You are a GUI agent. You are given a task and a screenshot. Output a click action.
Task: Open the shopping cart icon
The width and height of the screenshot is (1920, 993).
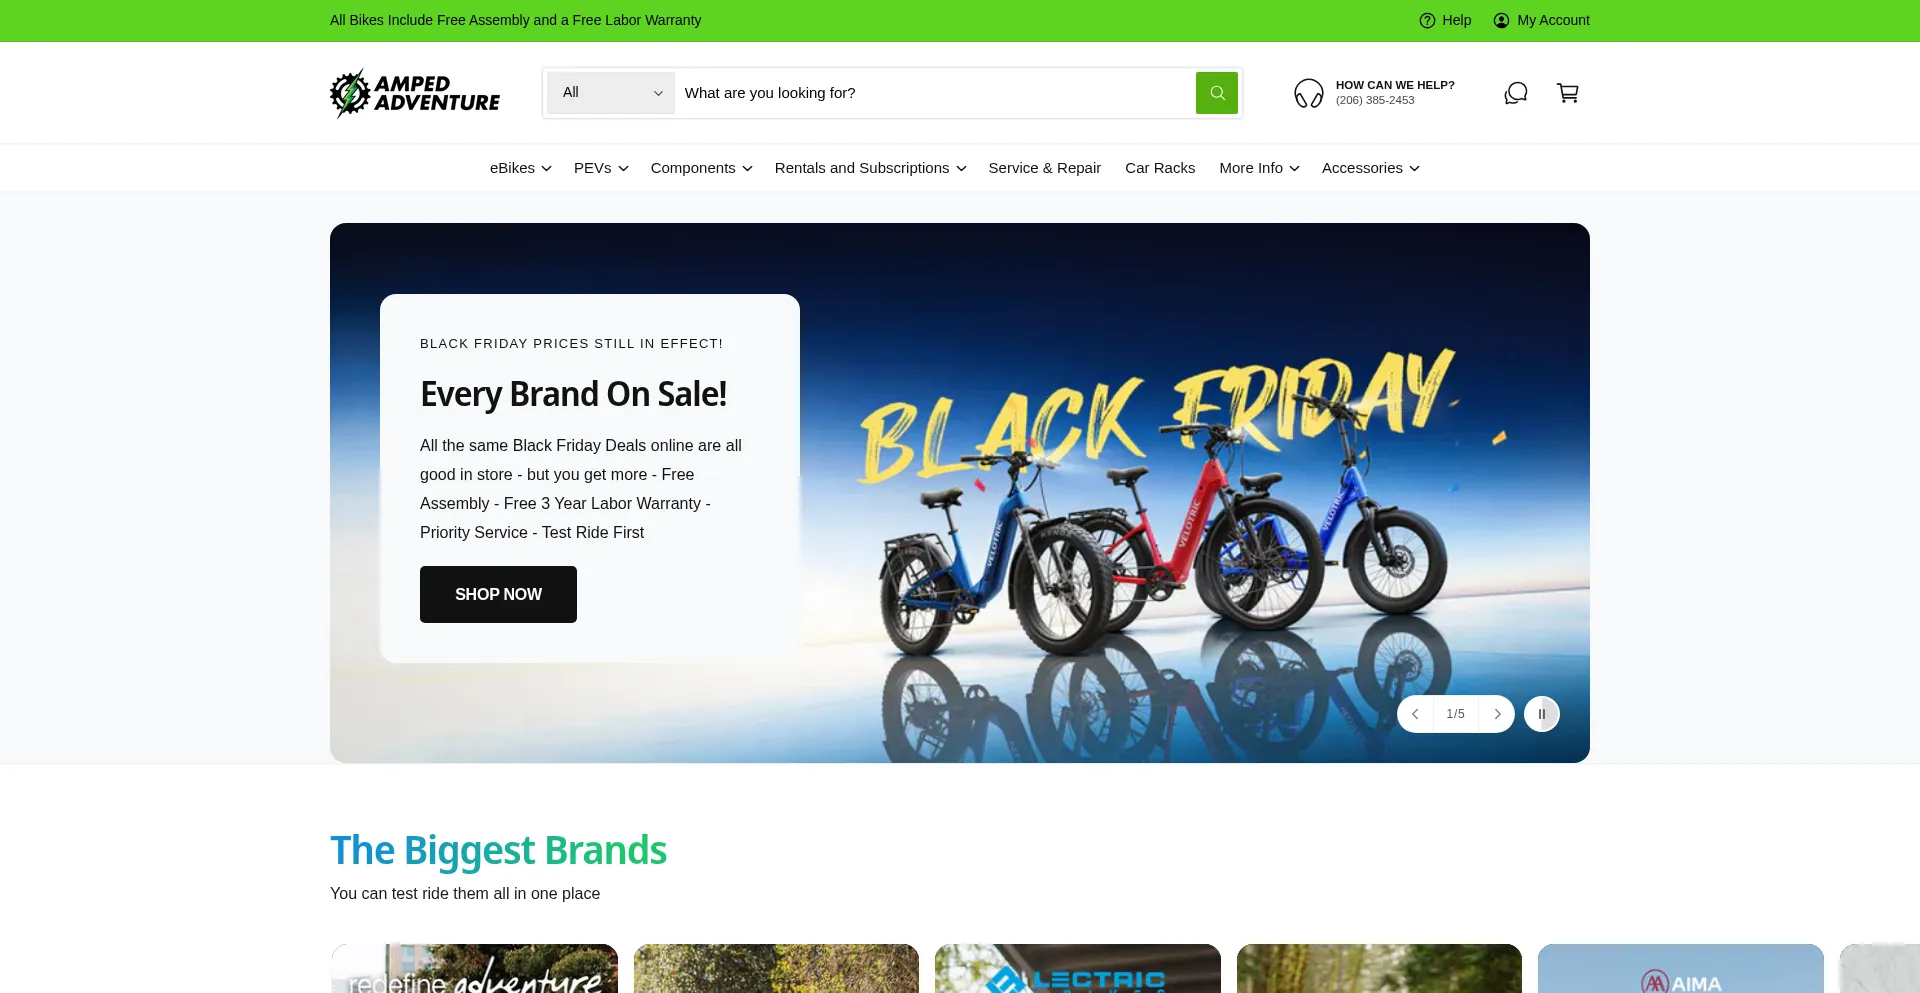point(1568,93)
